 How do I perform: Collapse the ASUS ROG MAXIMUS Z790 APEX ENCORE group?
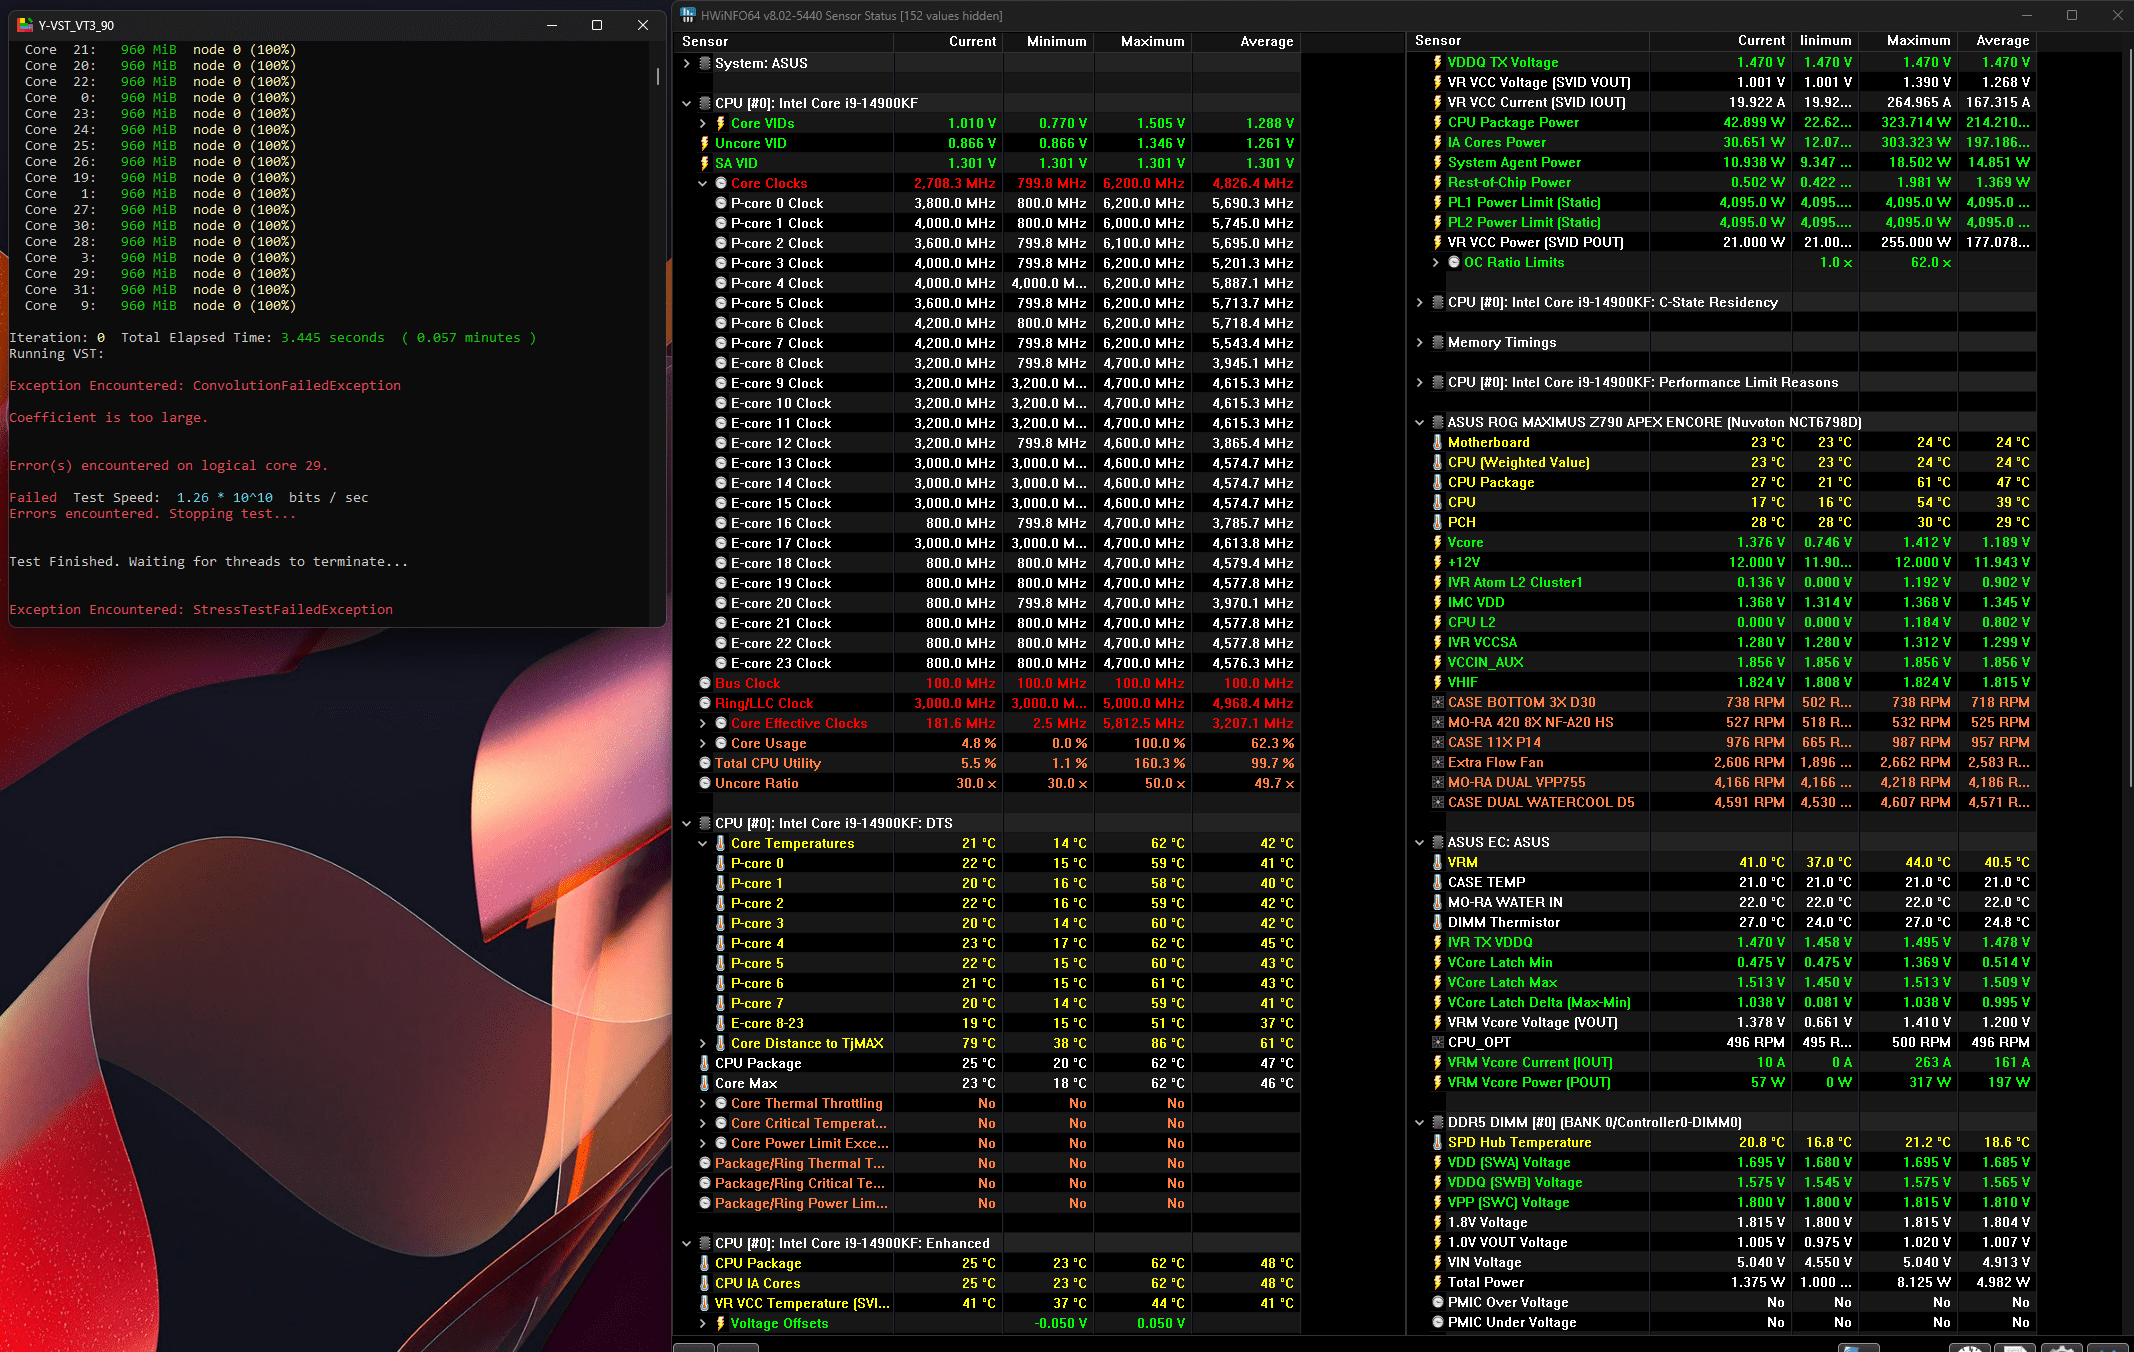coord(1419,422)
